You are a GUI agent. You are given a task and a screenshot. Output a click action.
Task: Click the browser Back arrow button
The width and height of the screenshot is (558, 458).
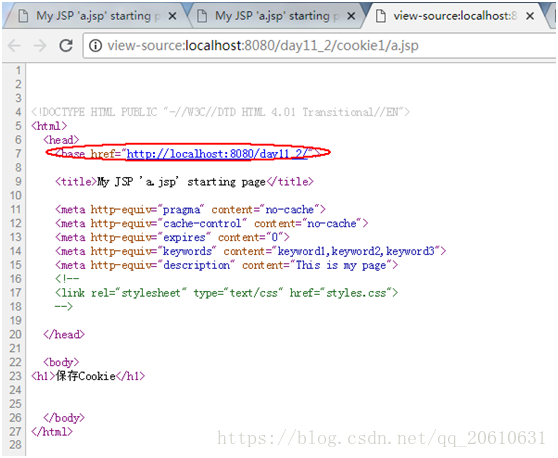[14, 46]
